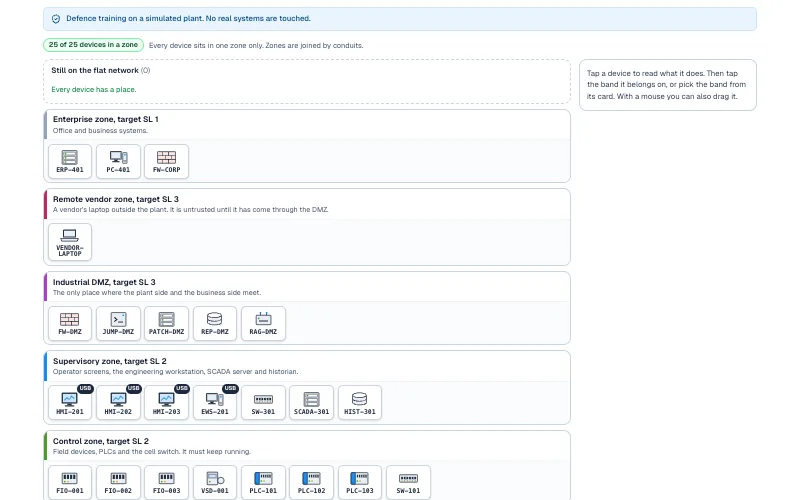This screenshot has height=500, width=800.
Task: Click the 'Office and business systems.' description
Action: [101, 131]
